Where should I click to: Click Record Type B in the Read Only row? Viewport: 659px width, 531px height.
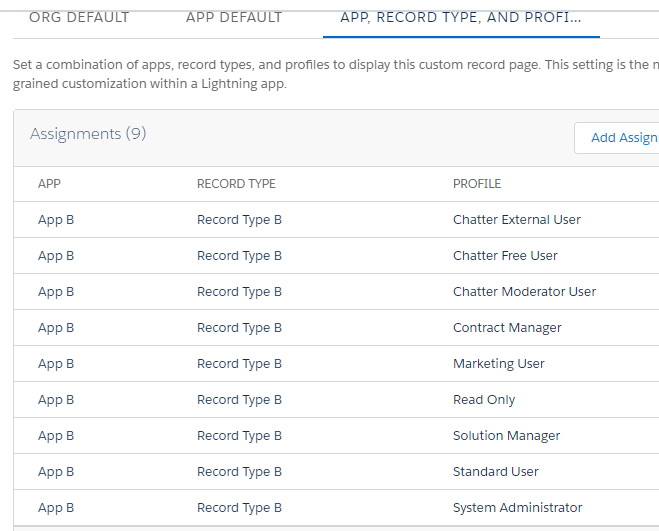pos(239,400)
